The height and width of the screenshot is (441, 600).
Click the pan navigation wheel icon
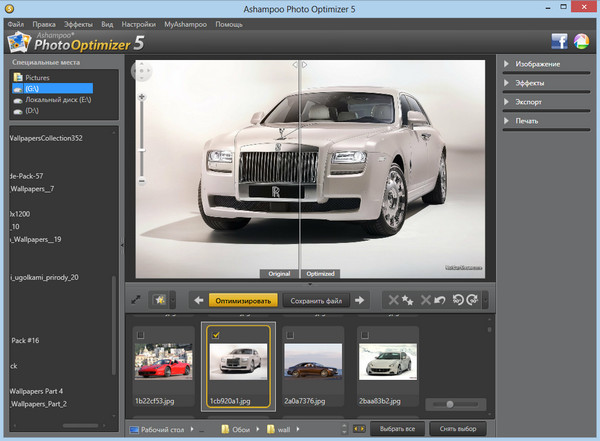[x=142, y=71]
